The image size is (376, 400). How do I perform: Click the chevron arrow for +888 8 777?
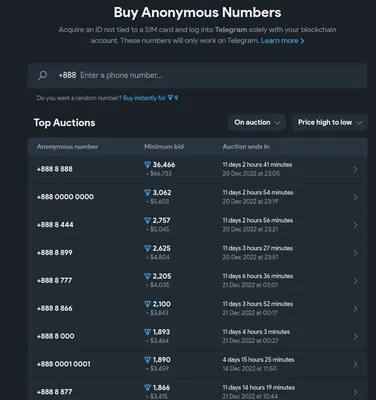coord(355,281)
